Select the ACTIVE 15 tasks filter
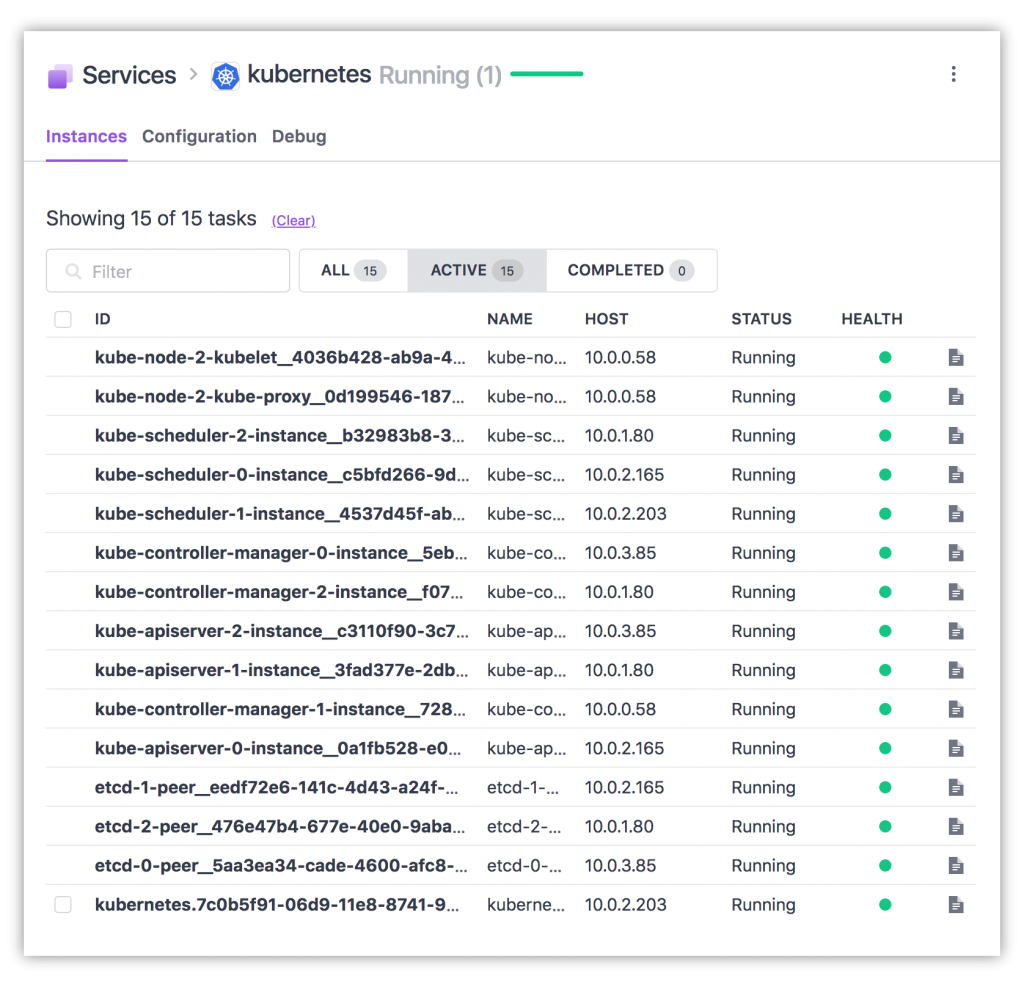1024x987 pixels. click(477, 270)
